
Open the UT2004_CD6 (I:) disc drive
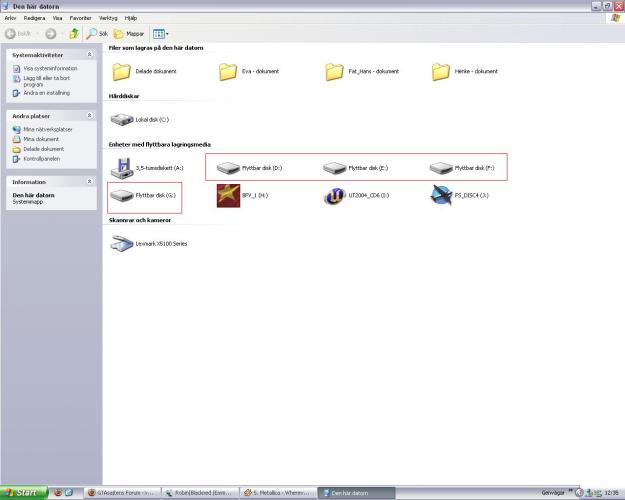coord(334,196)
